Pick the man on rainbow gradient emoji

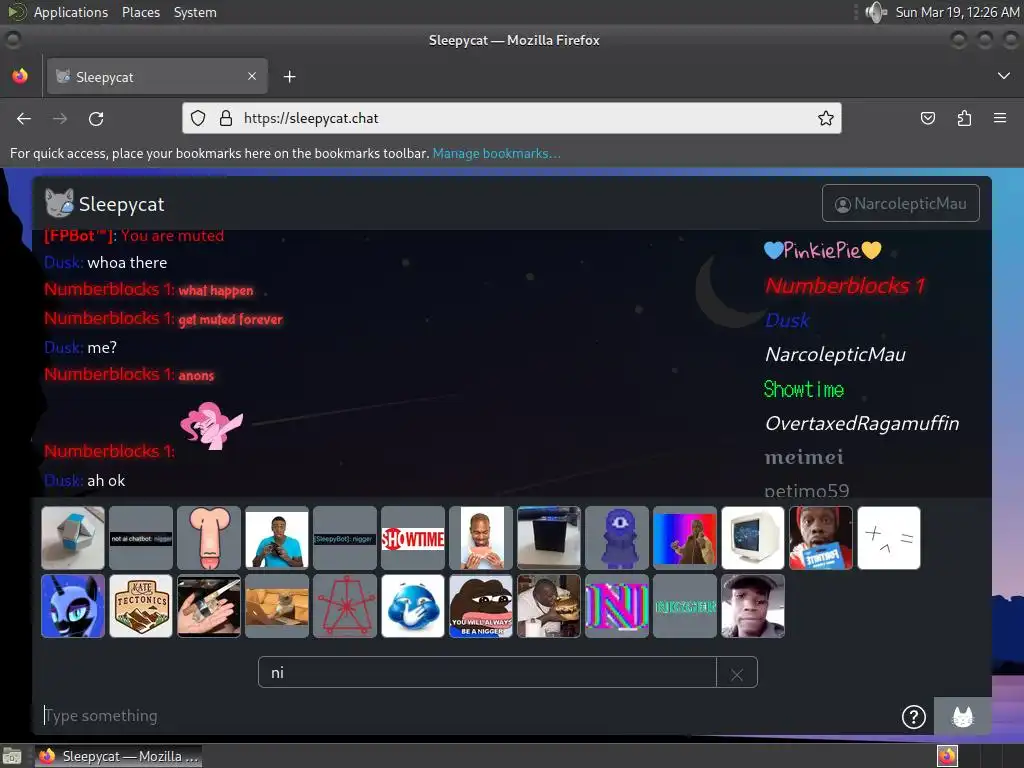point(685,538)
